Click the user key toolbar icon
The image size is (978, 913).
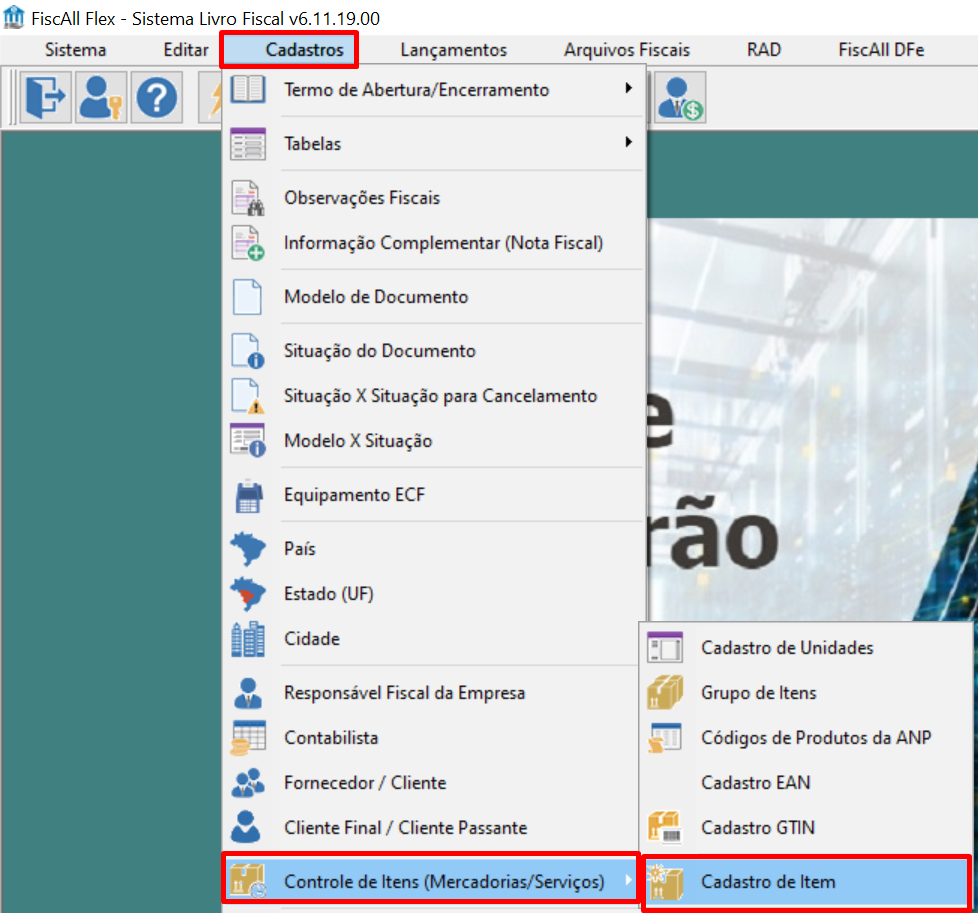pyautogui.click(x=102, y=97)
